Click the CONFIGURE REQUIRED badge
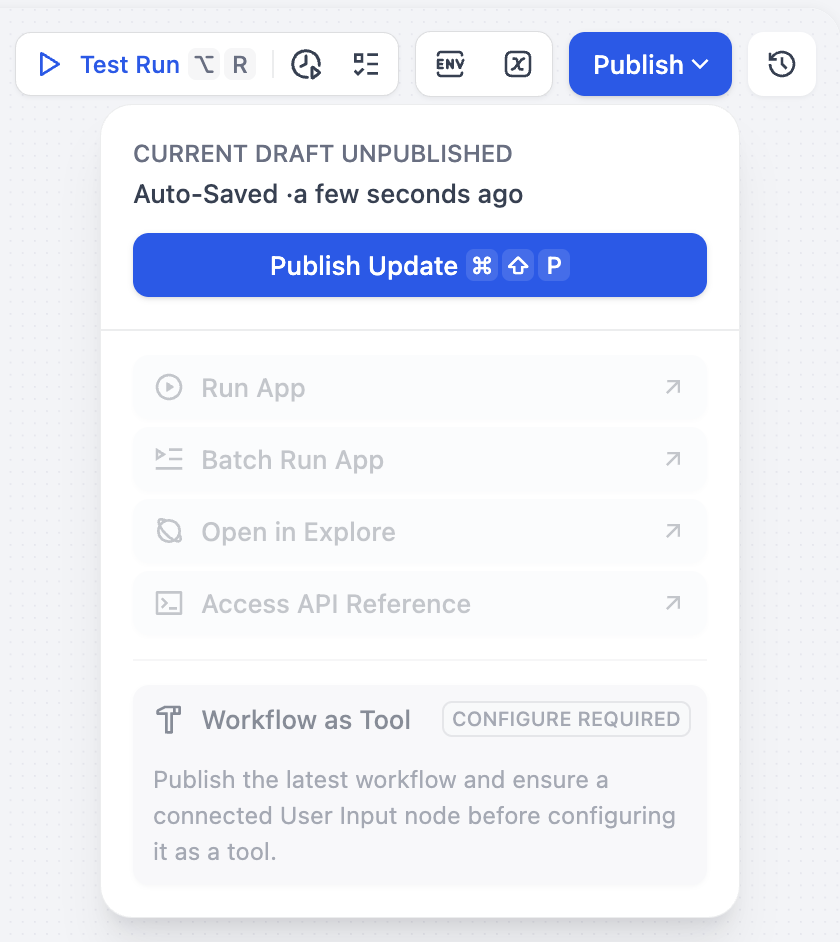The width and height of the screenshot is (840, 942). [566, 719]
